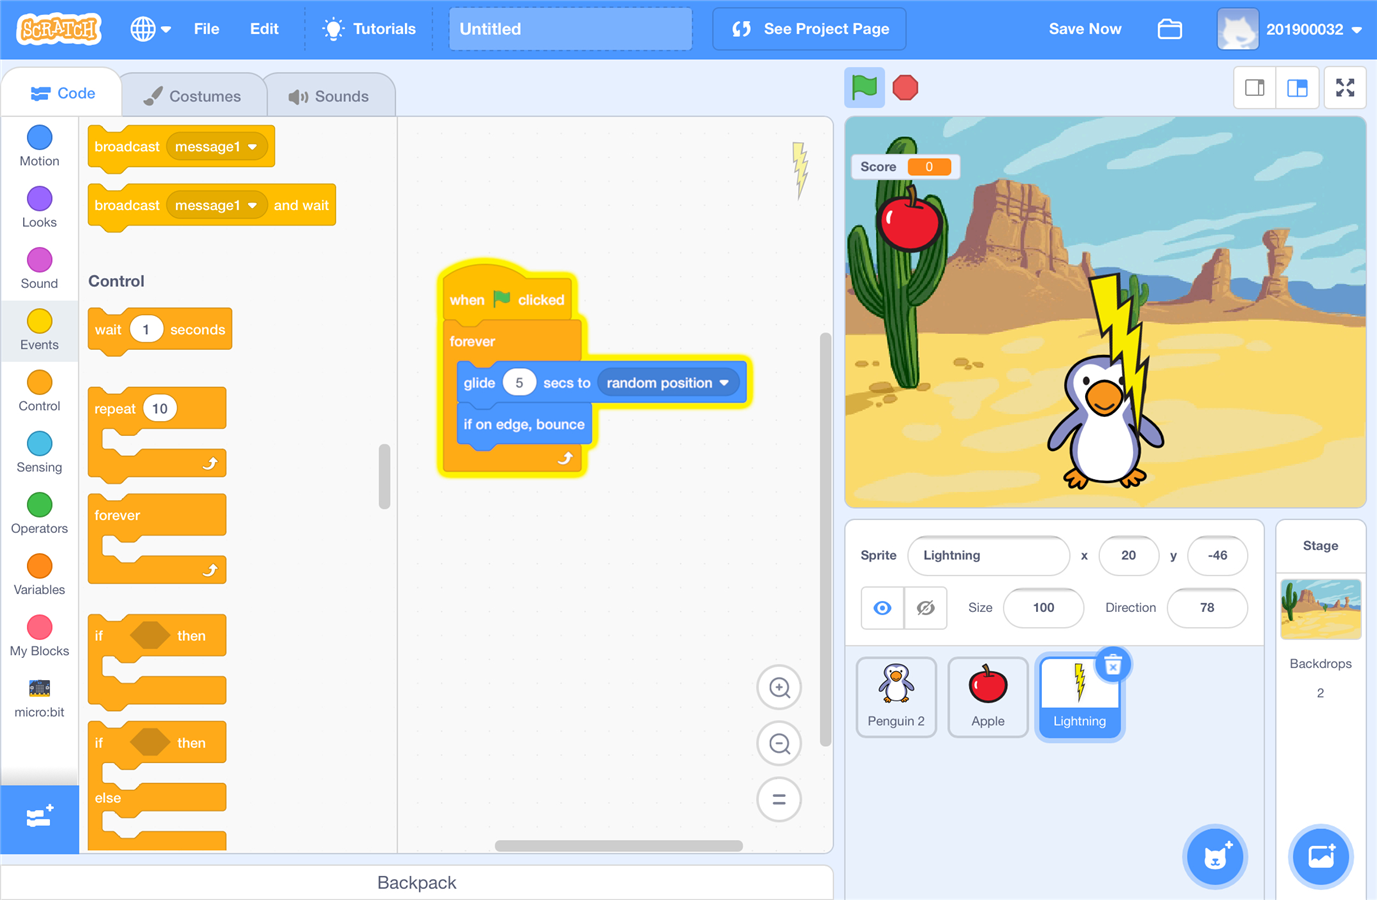Click the Choose a Sprite cat button
Viewport: 1377px width, 900px height.
tap(1215, 856)
